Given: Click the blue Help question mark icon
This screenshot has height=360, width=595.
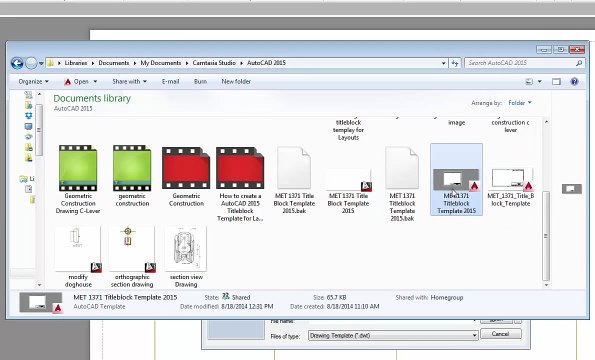Looking at the screenshot, I should [575, 82].
